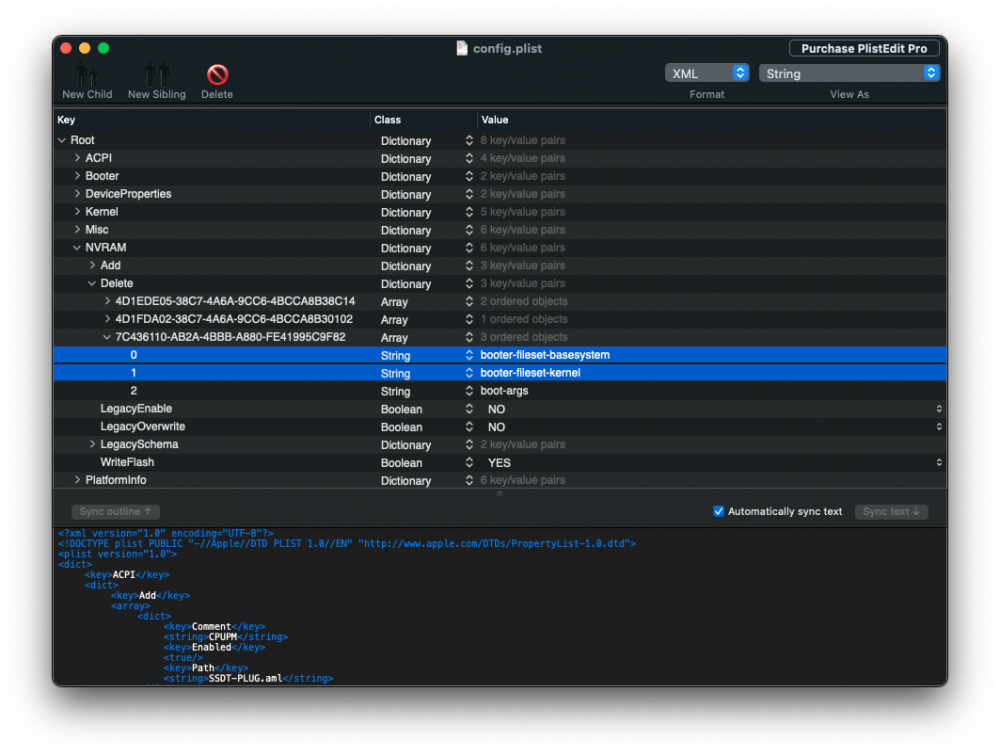The width and height of the screenshot is (1000, 756).
Task: Open class stepper for WriteFlash row
Action: pos(469,462)
